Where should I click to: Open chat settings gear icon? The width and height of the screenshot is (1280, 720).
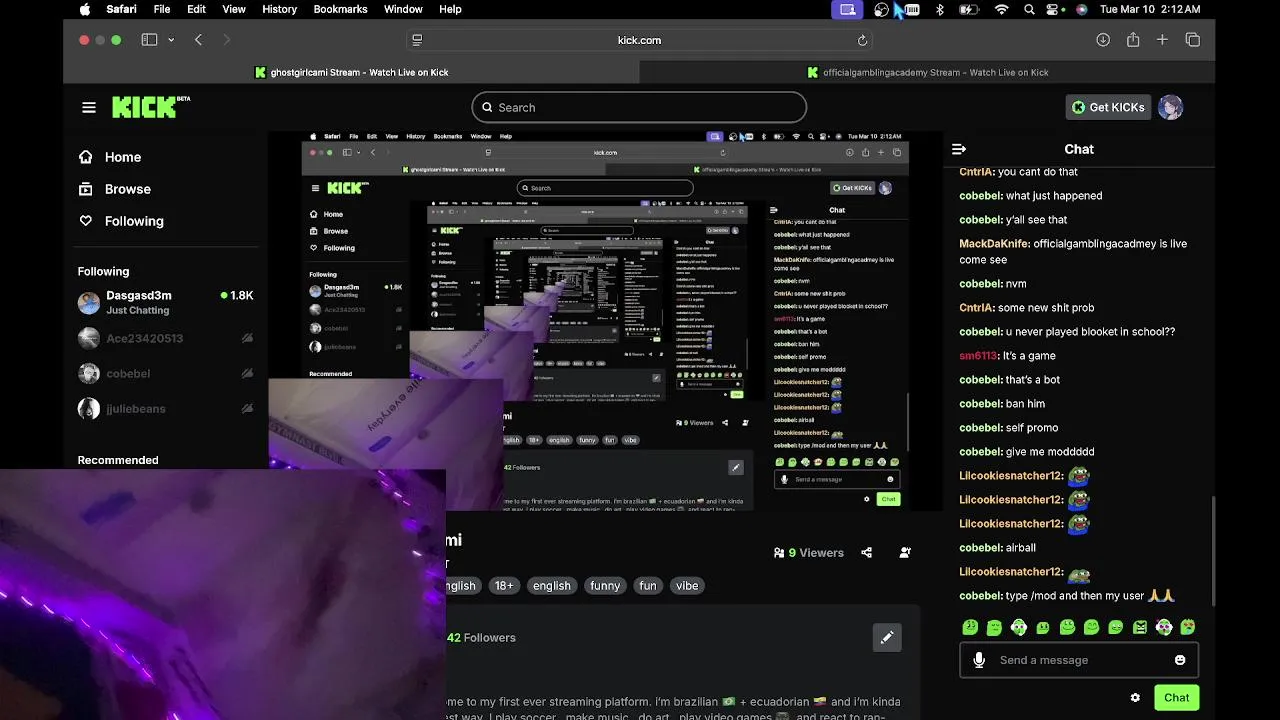[1135, 698]
